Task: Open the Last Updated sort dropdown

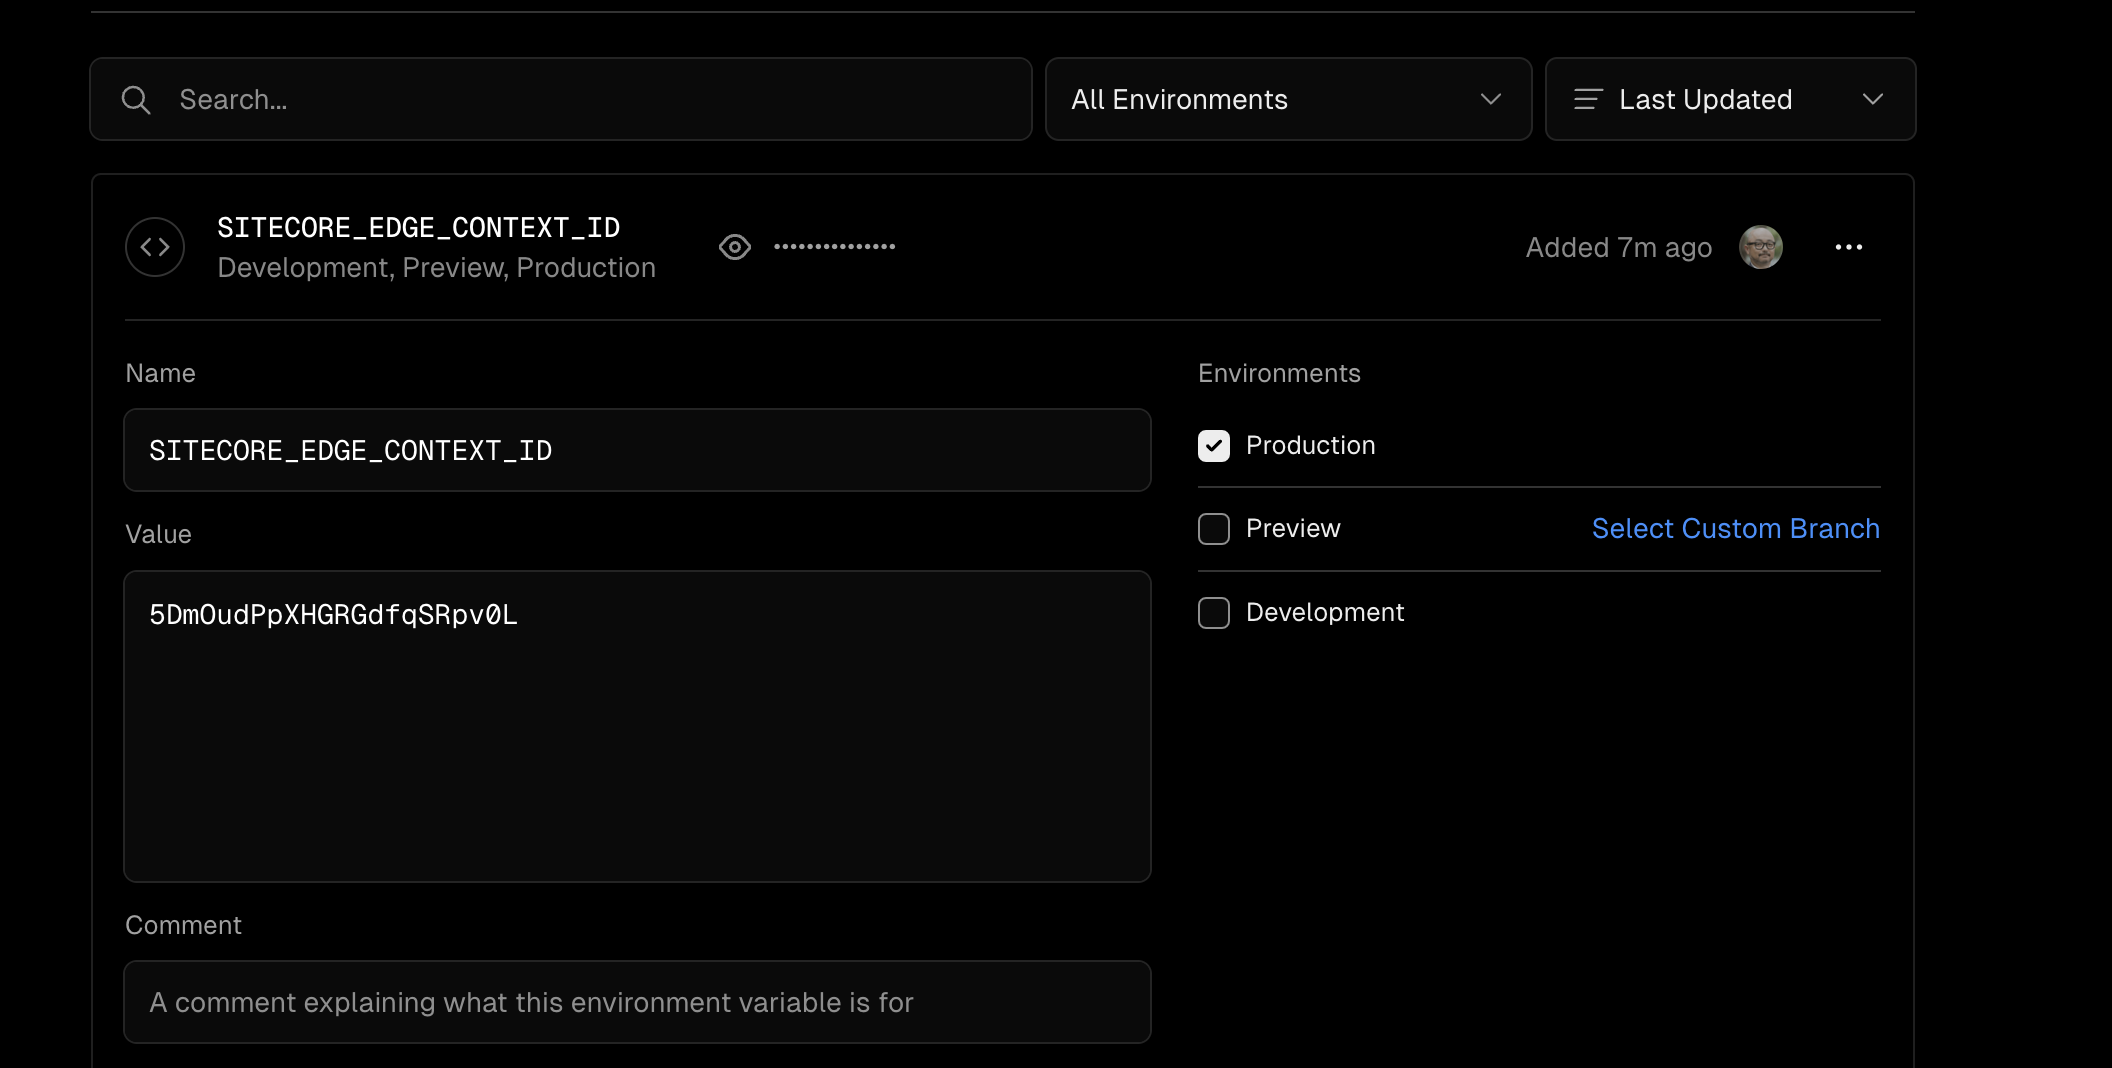Action: (x=1731, y=99)
